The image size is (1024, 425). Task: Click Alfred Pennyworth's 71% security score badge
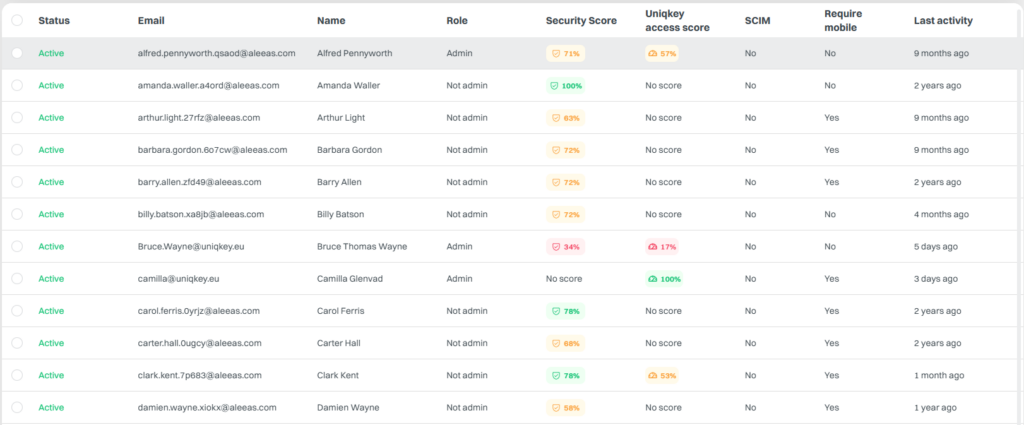pyautogui.click(x=566, y=54)
